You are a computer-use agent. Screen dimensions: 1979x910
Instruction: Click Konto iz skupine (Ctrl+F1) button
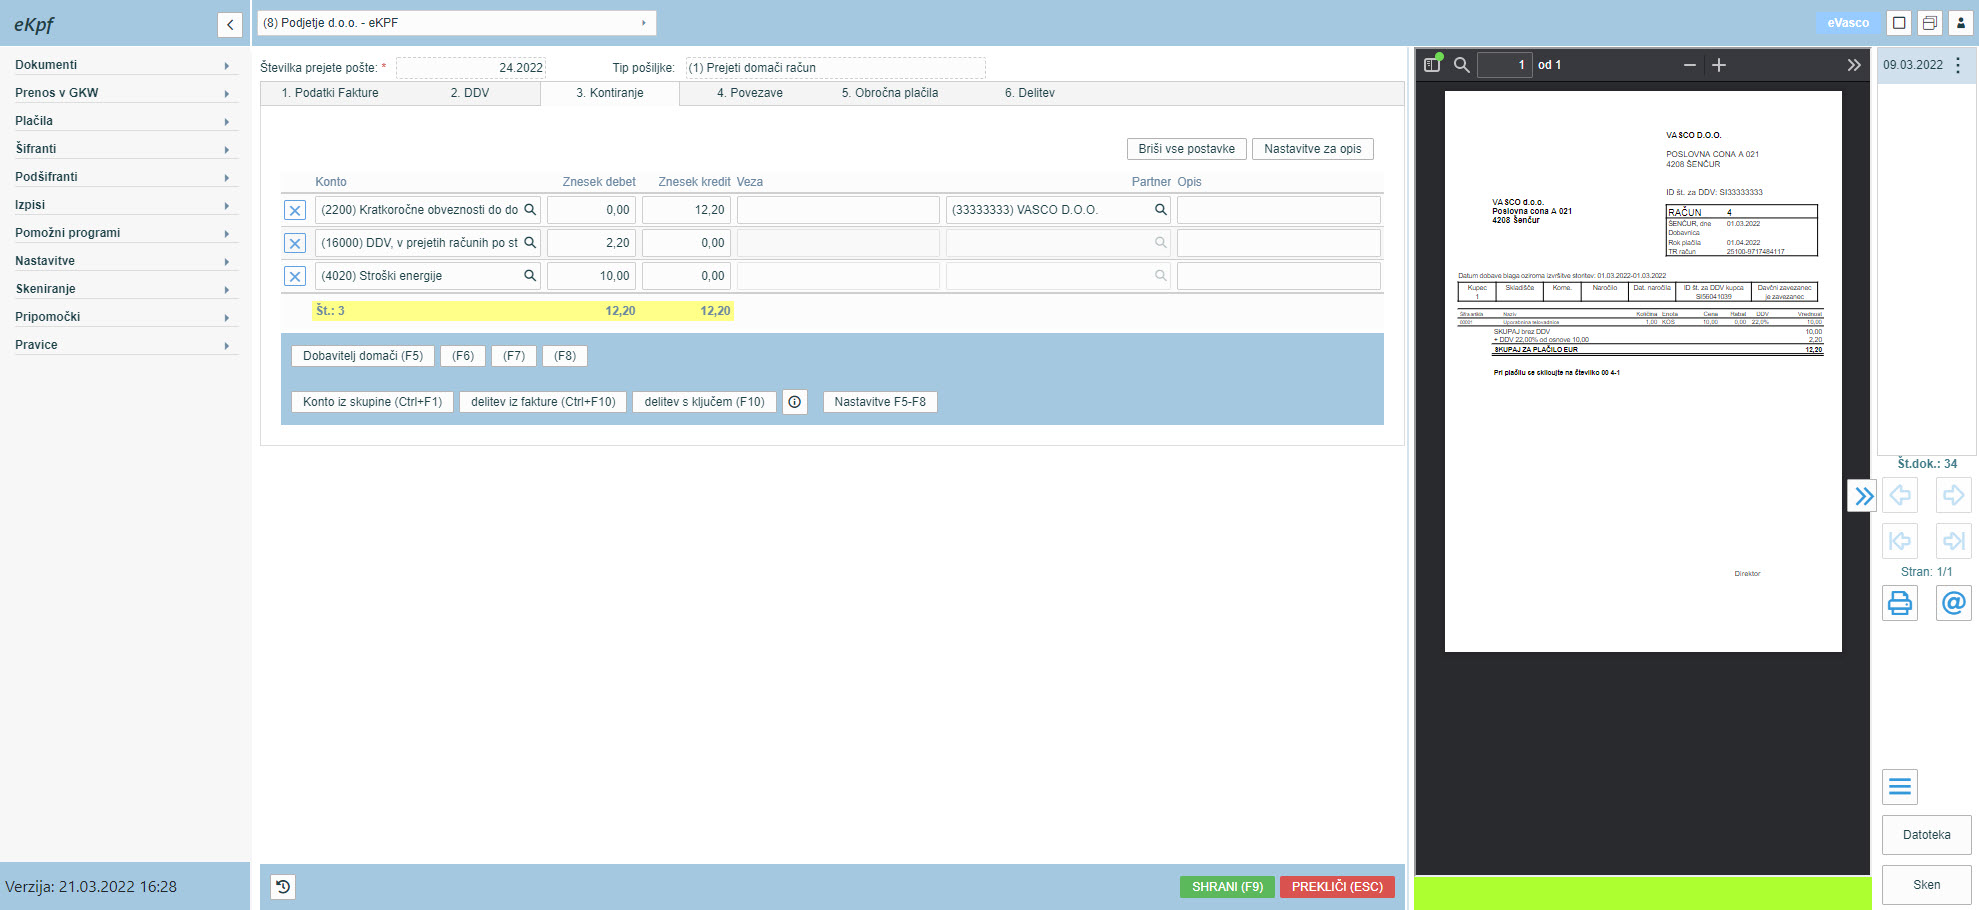372,402
